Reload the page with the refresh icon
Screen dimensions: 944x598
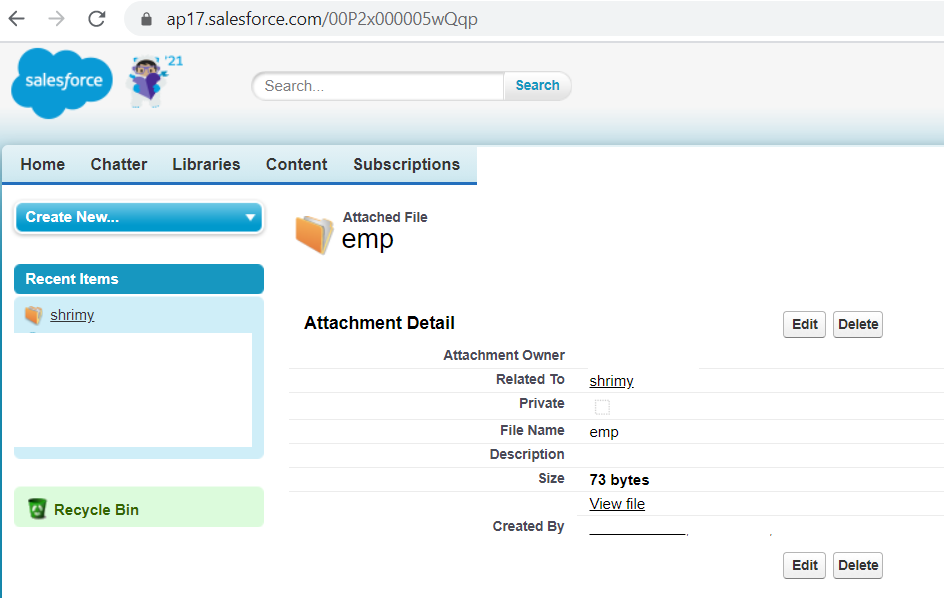coord(97,19)
